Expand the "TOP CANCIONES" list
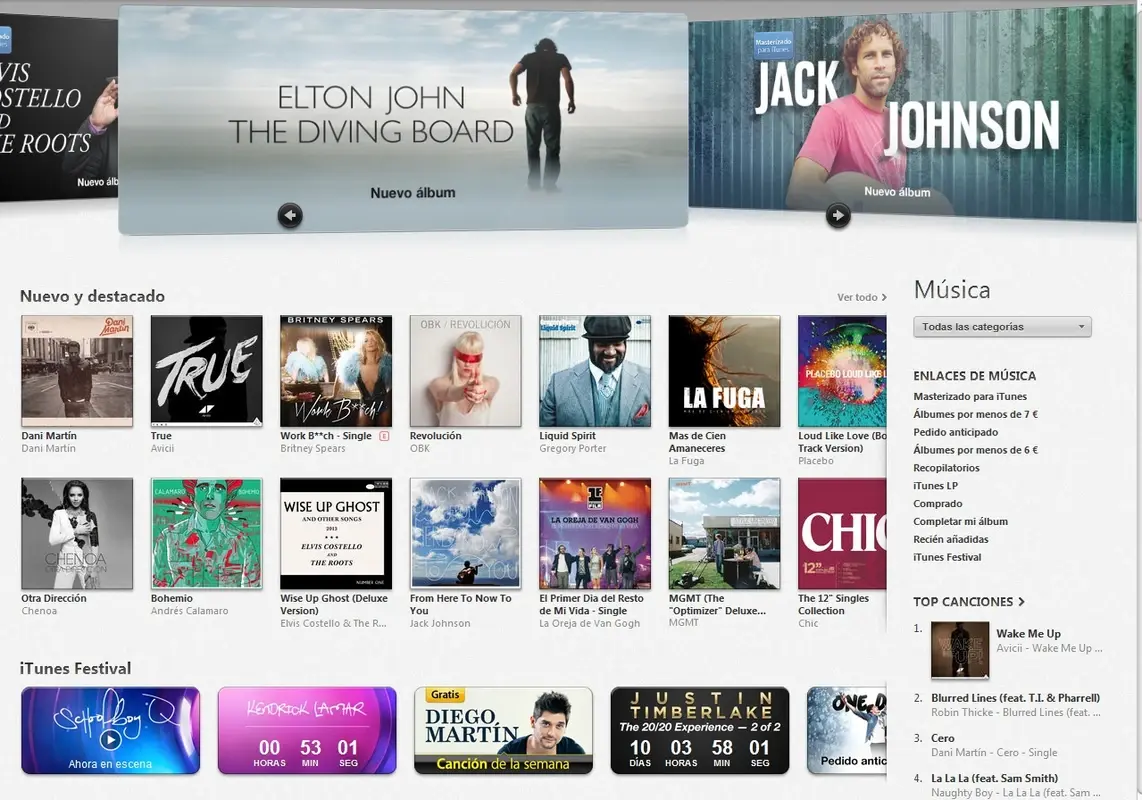Screen dimensions: 1142x800 click(x=968, y=601)
